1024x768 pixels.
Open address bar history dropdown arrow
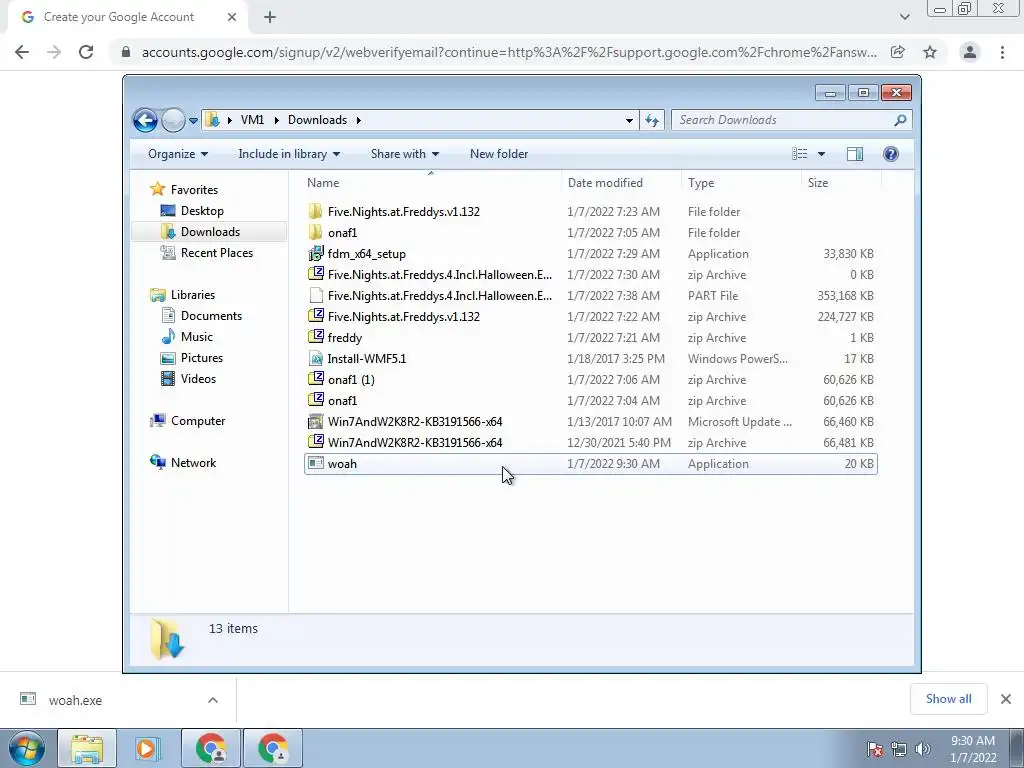(x=629, y=120)
